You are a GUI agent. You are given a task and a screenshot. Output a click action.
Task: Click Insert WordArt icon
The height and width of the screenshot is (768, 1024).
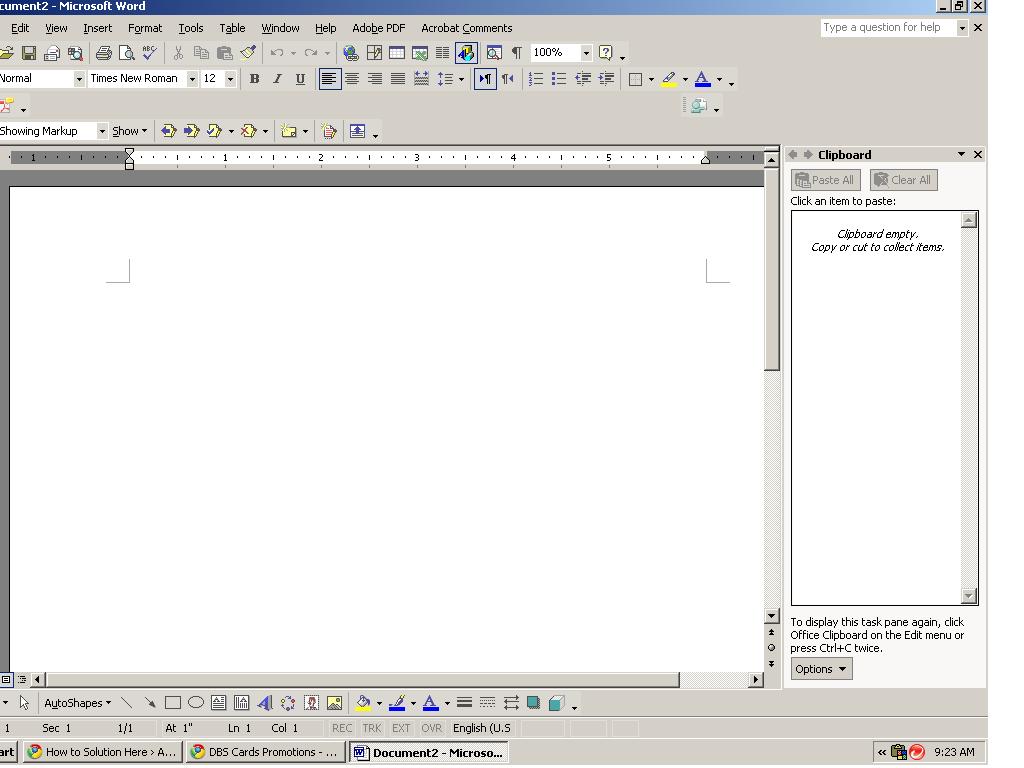pyautogui.click(x=265, y=703)
